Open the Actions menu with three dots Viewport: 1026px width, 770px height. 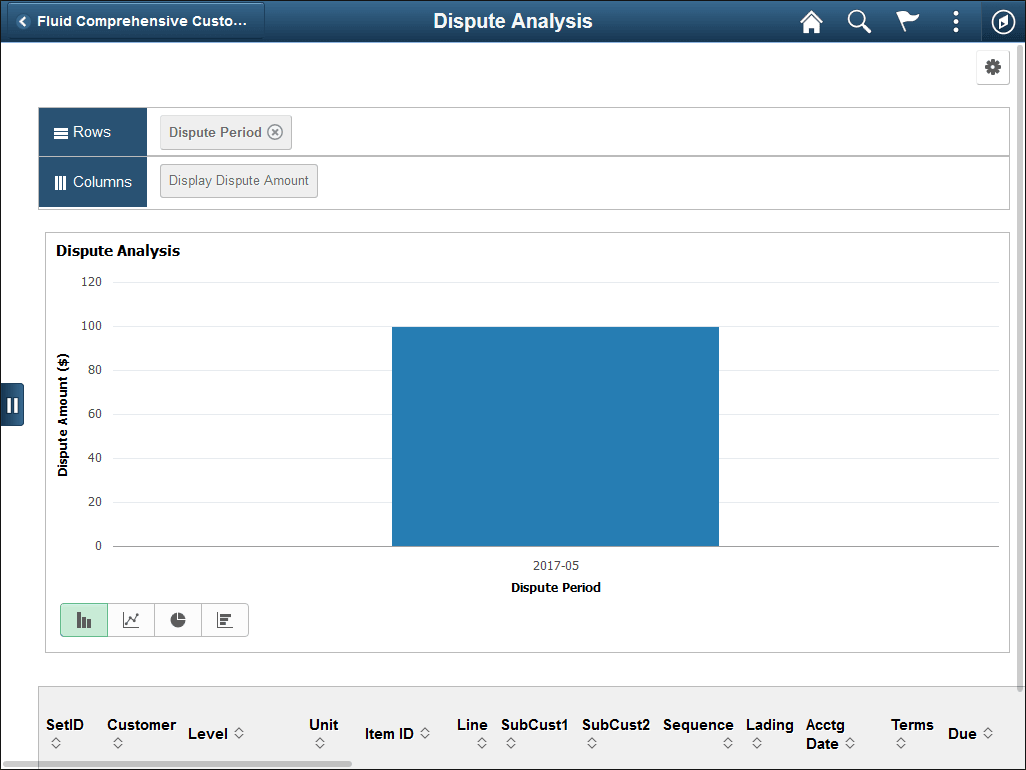coord(955,21)
